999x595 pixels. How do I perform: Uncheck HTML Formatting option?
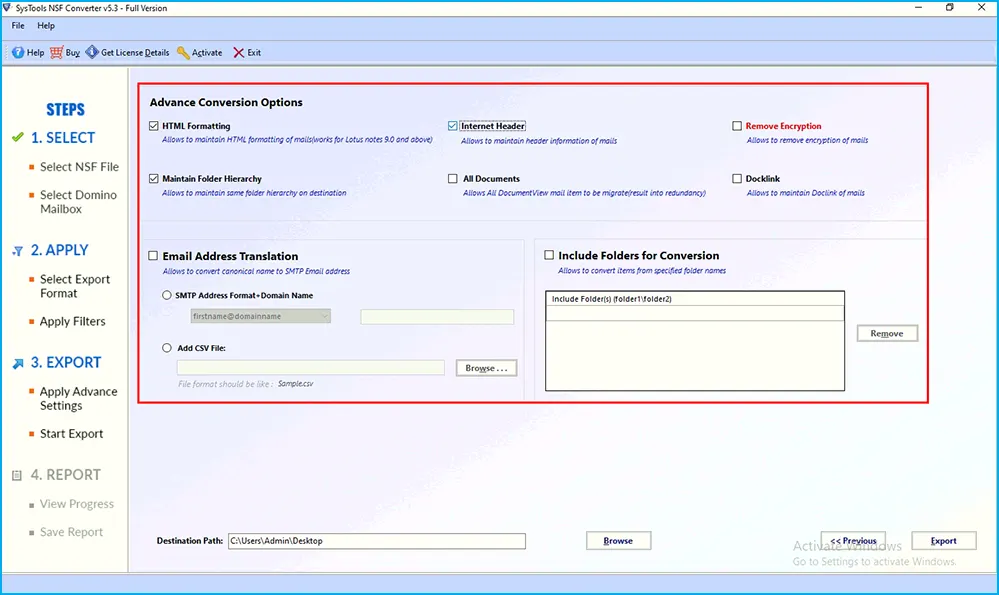click(x=154, y=125)
